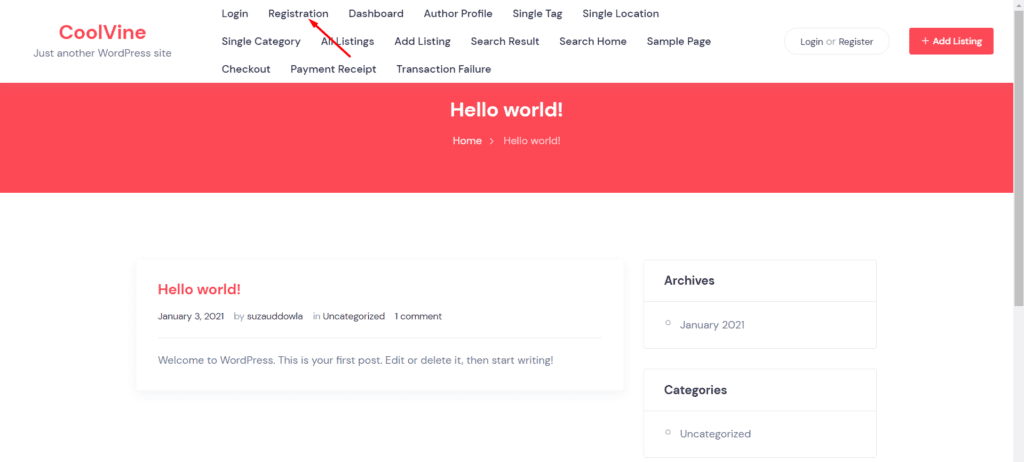View the 1 comment link
Viewport: 1024px width, 462px height.
[418, 316]
